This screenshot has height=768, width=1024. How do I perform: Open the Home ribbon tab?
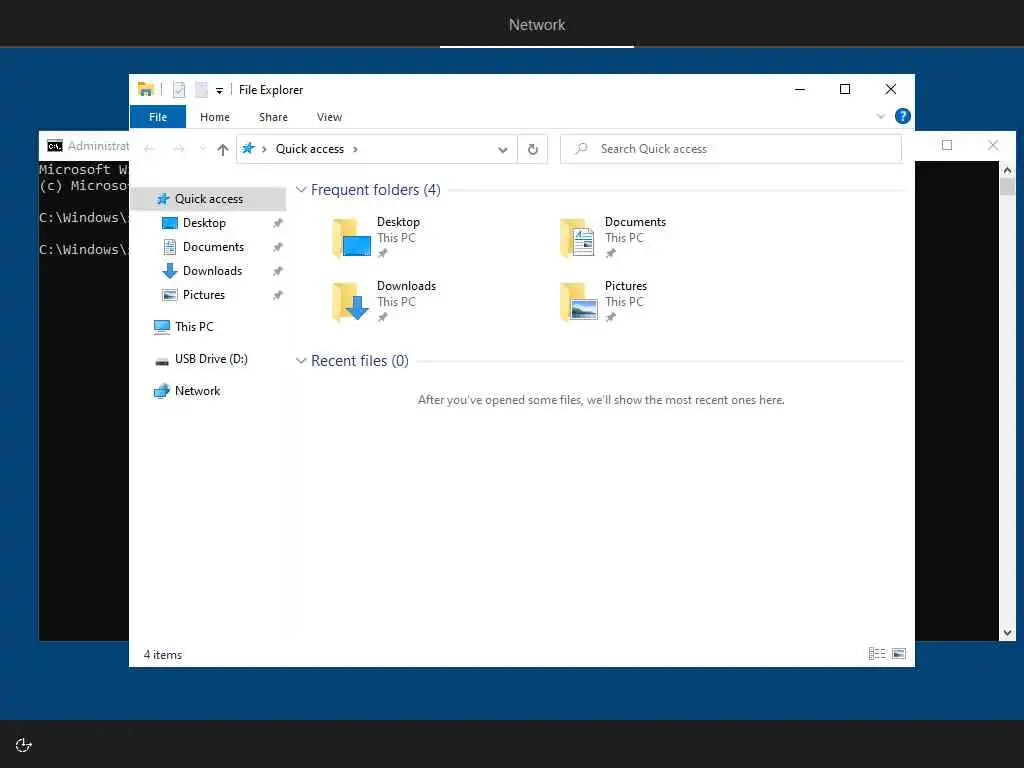[215, 117]
